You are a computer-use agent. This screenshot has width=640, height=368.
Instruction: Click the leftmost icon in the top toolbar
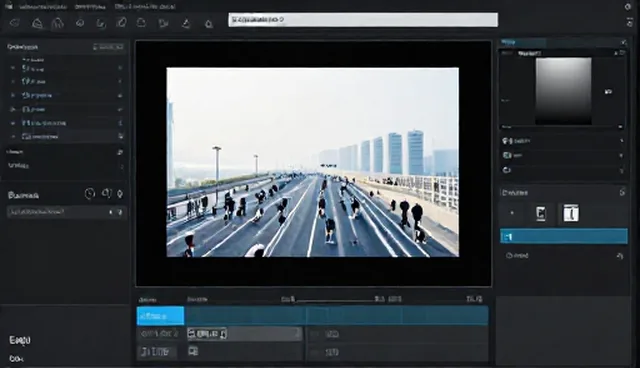coord(15,22)
